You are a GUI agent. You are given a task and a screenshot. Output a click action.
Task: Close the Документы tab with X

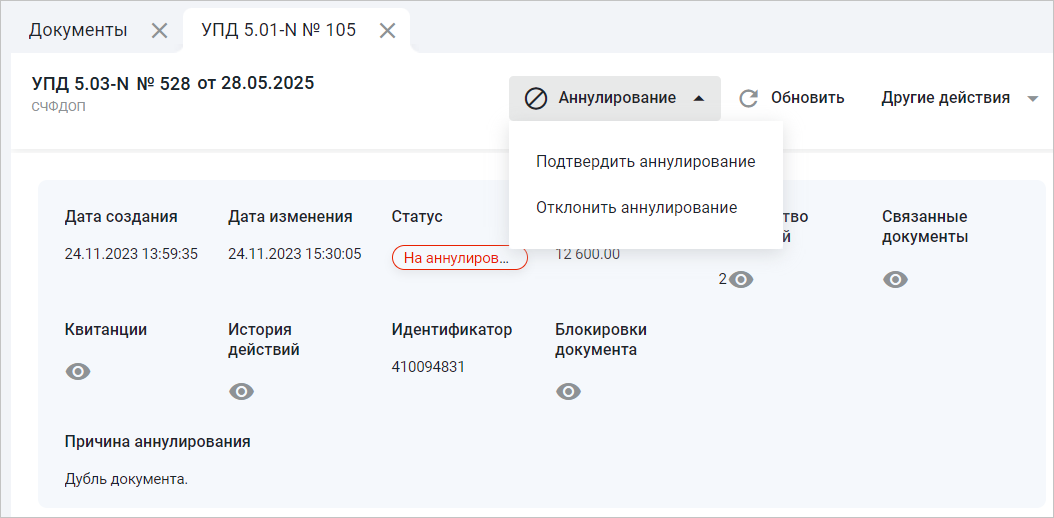point(159,30)
